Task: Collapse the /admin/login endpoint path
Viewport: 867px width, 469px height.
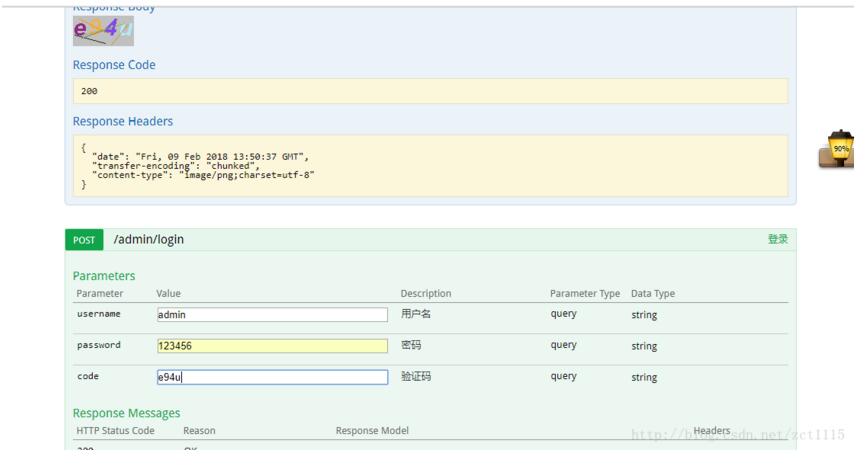Action: pos(149,239)
